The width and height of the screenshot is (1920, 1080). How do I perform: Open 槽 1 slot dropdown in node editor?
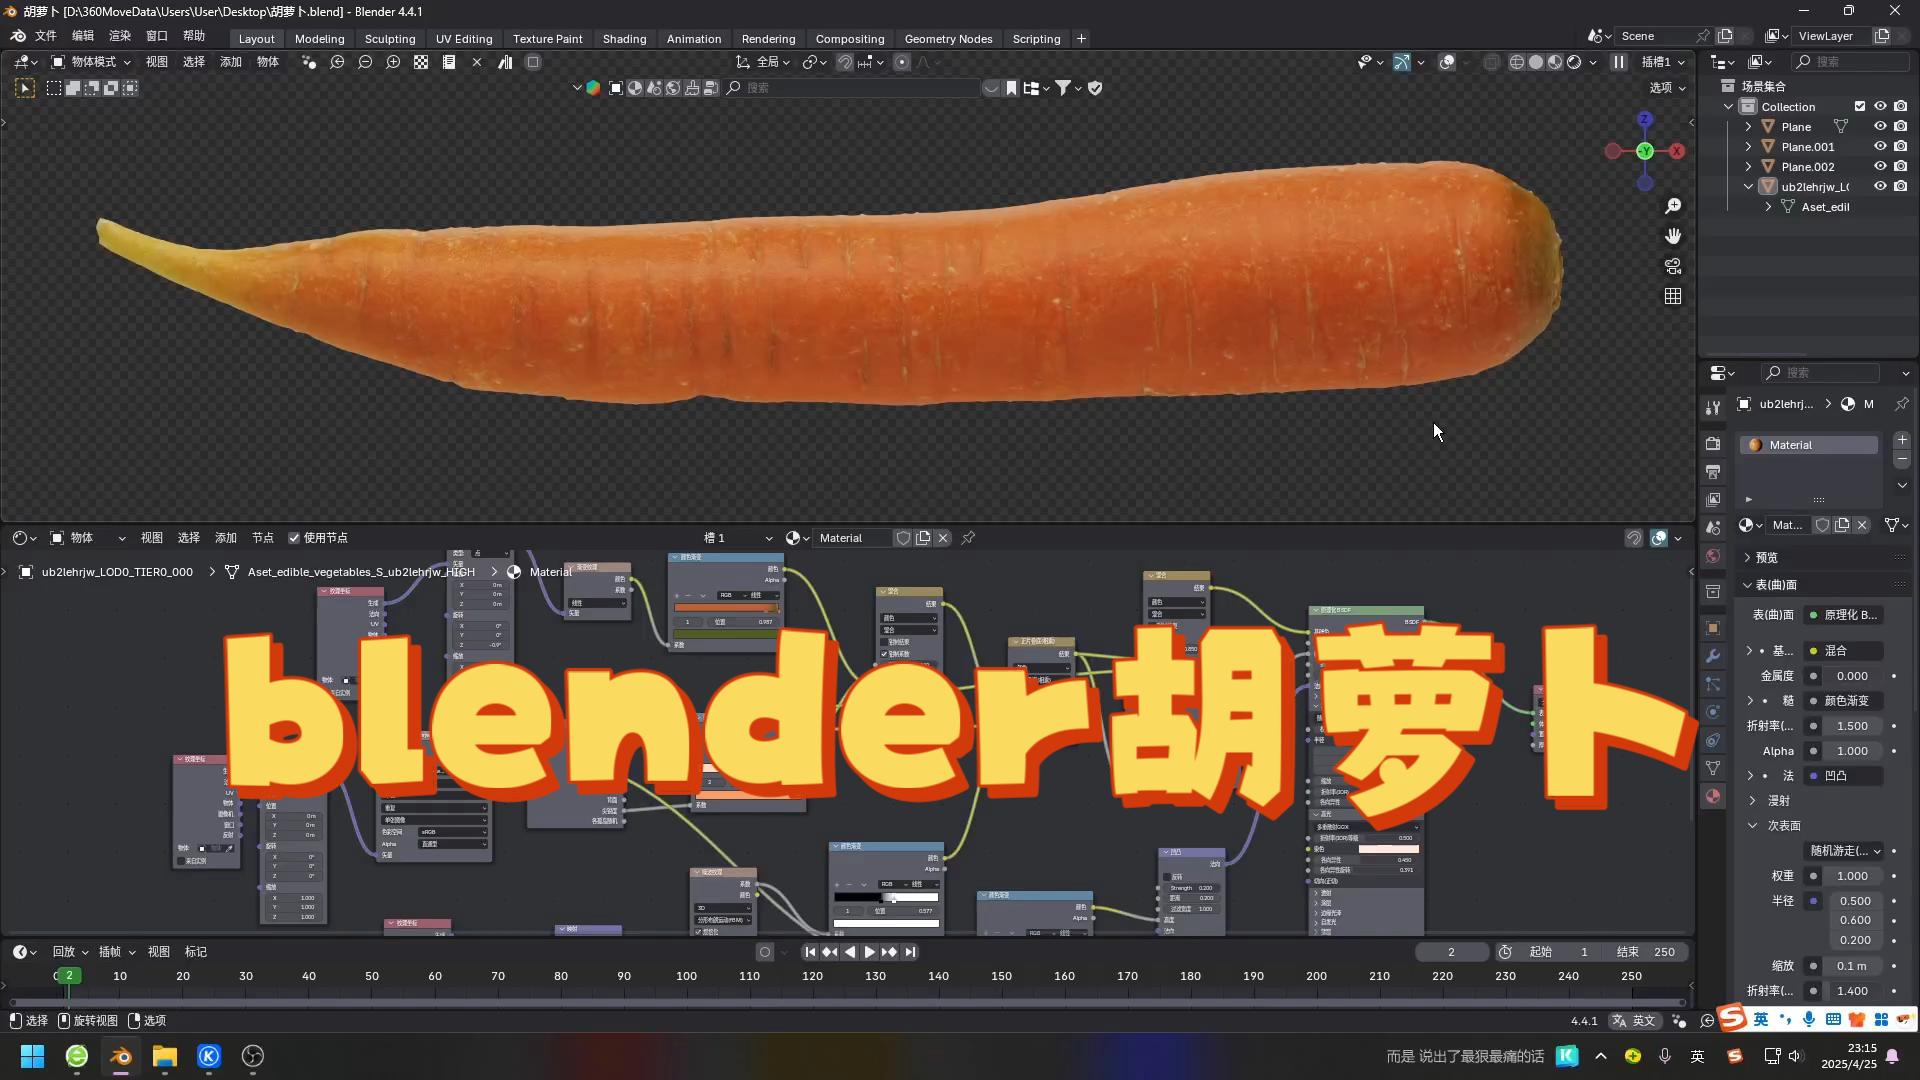click(738, 538)
